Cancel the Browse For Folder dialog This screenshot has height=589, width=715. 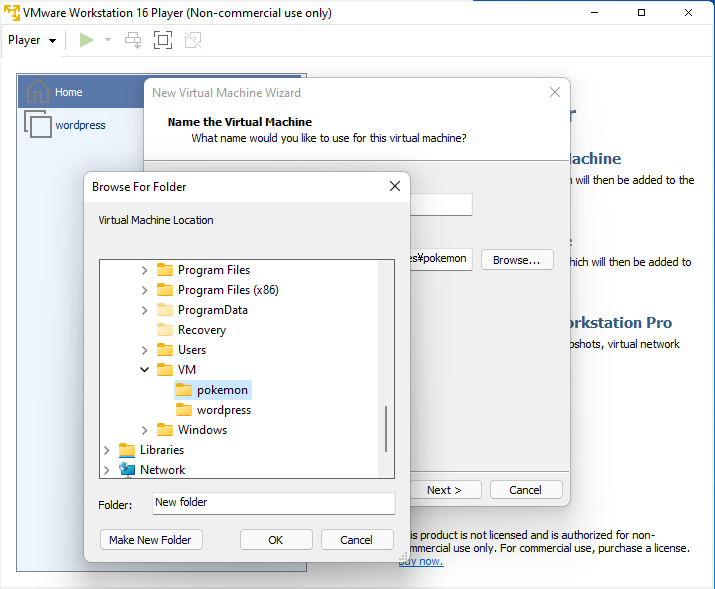(357, 540)
